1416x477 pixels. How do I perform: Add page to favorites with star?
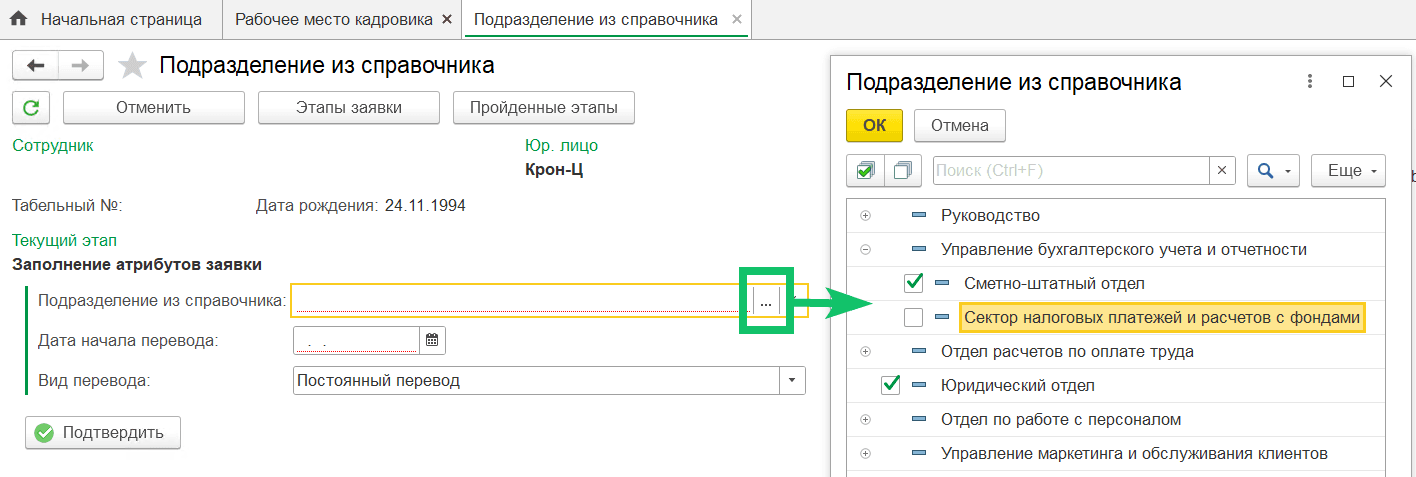point(131,67)
